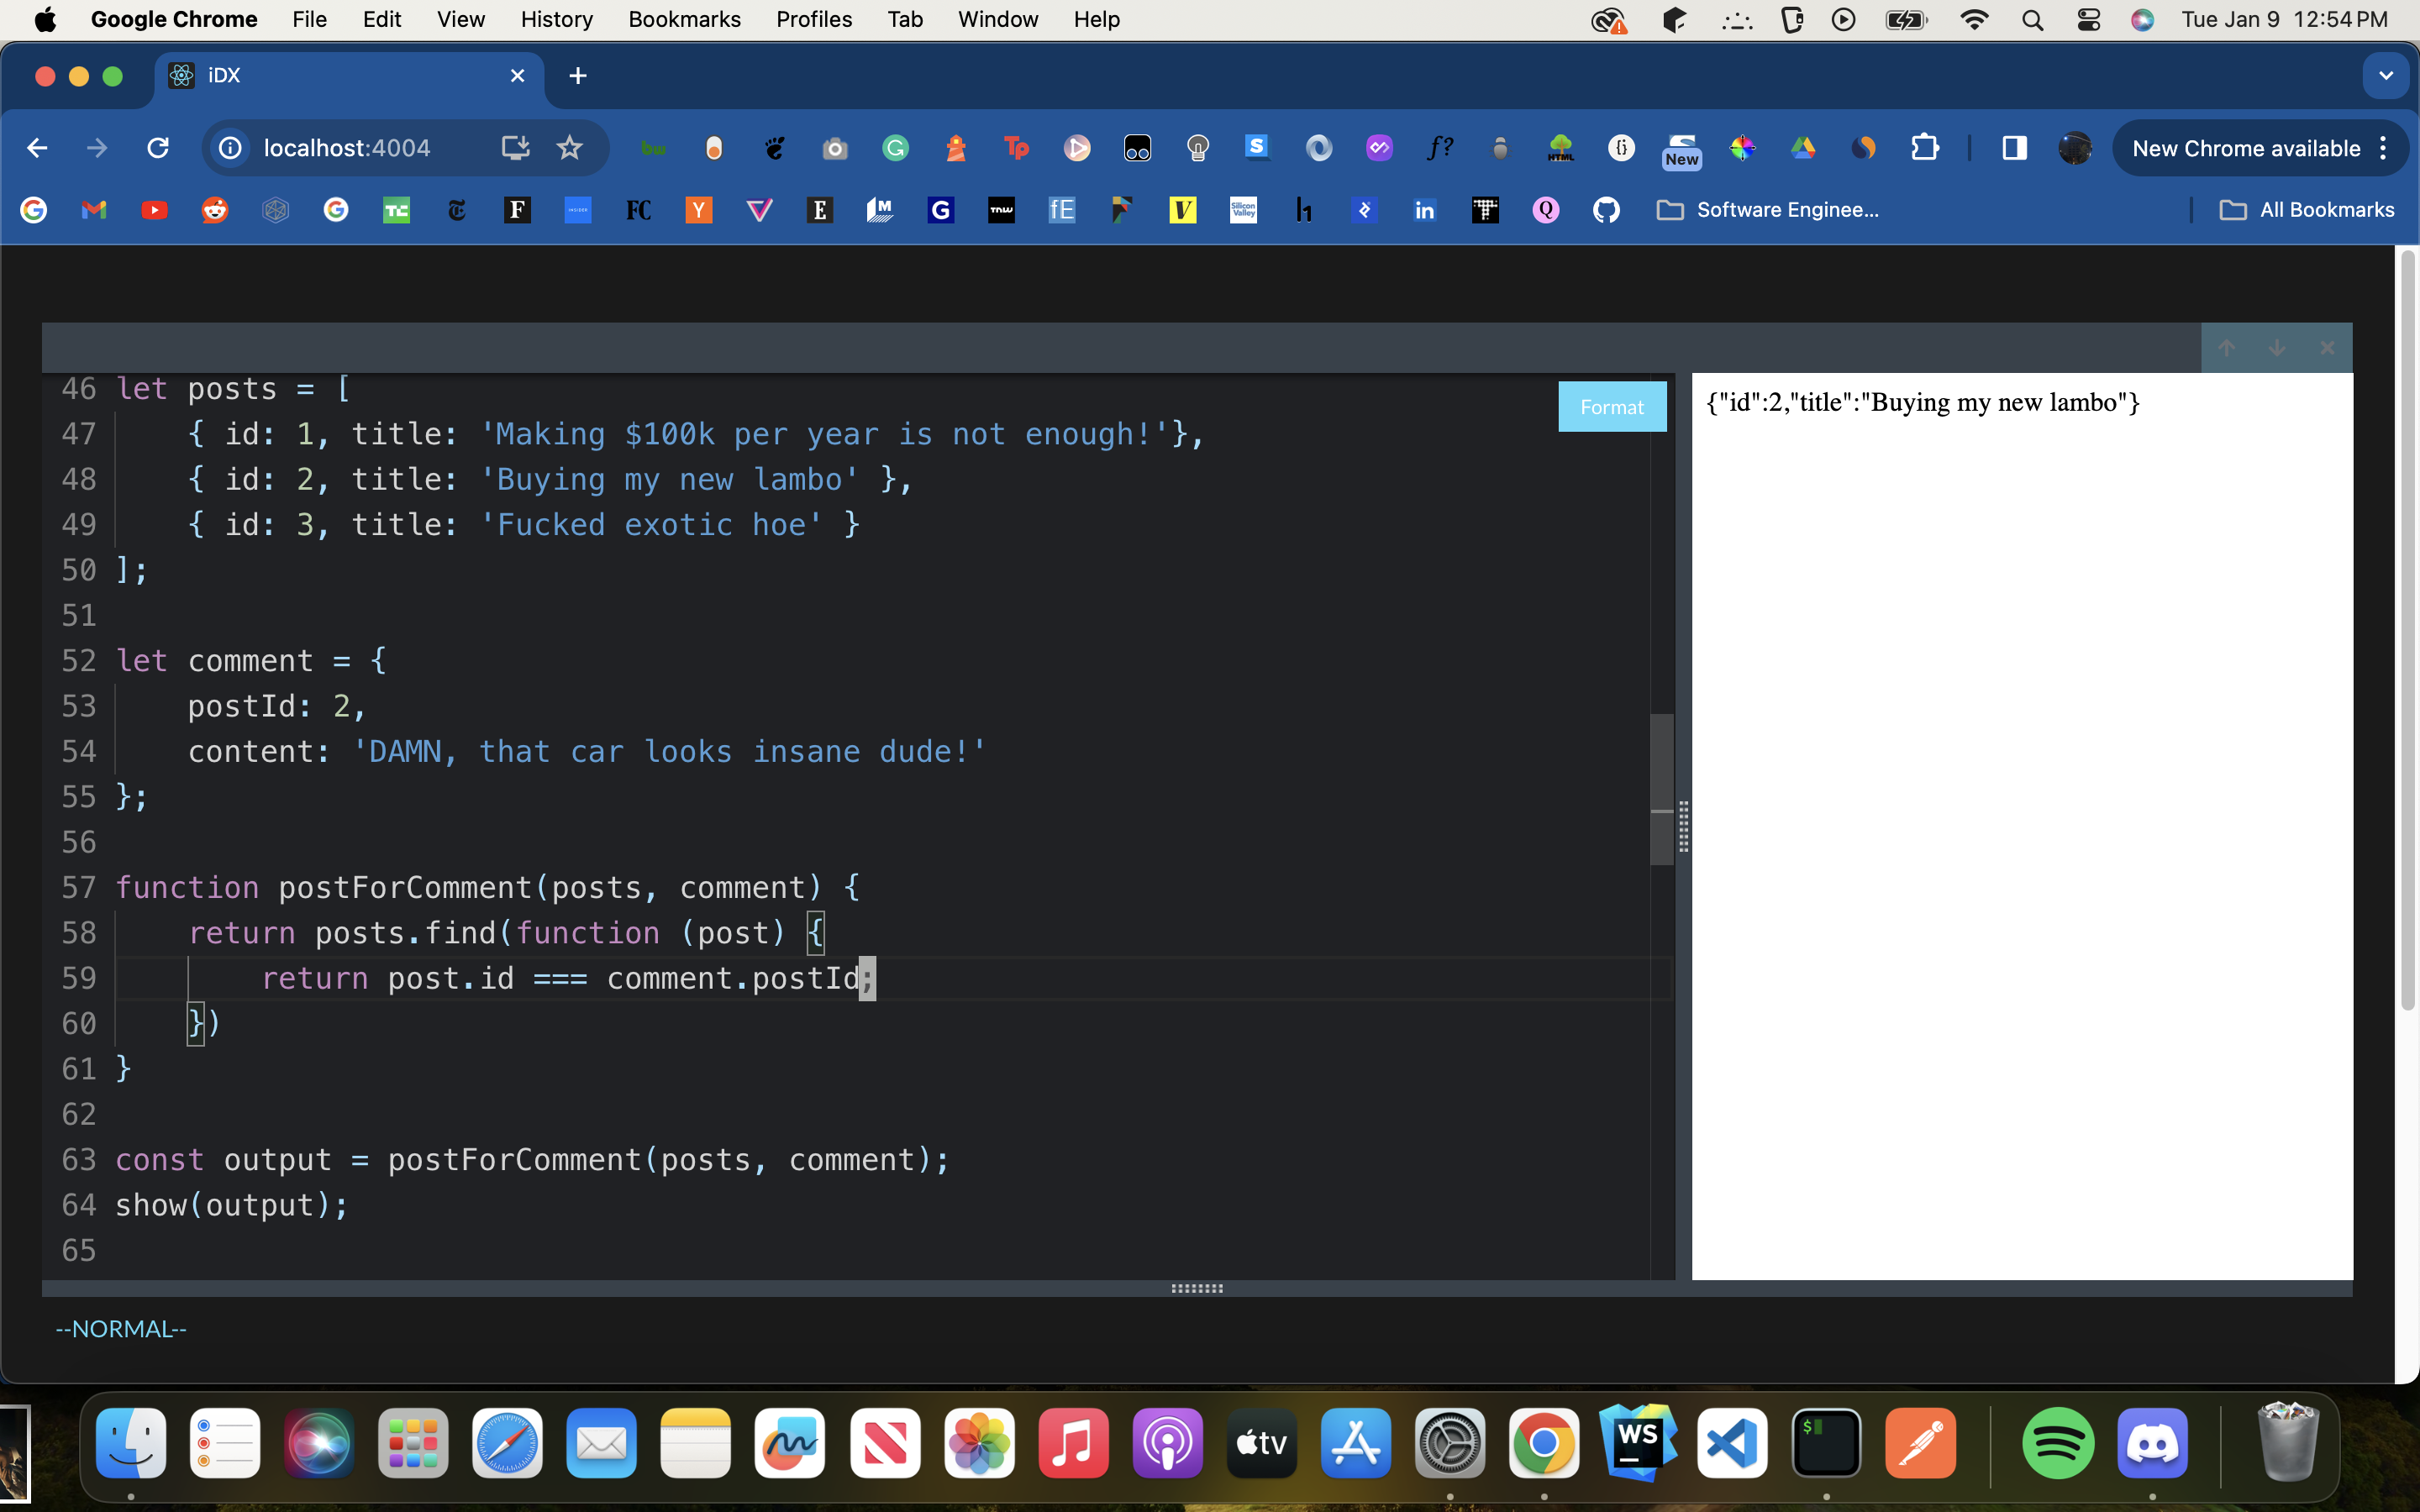Select the iDX browser tab
The height and width of the screenshot is (1512, 2420).
pos(349,76)
